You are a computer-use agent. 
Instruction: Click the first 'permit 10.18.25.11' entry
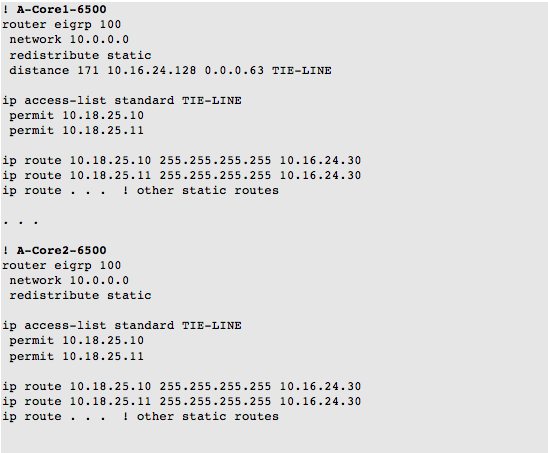pyautogui.click(x=77, y=131)
